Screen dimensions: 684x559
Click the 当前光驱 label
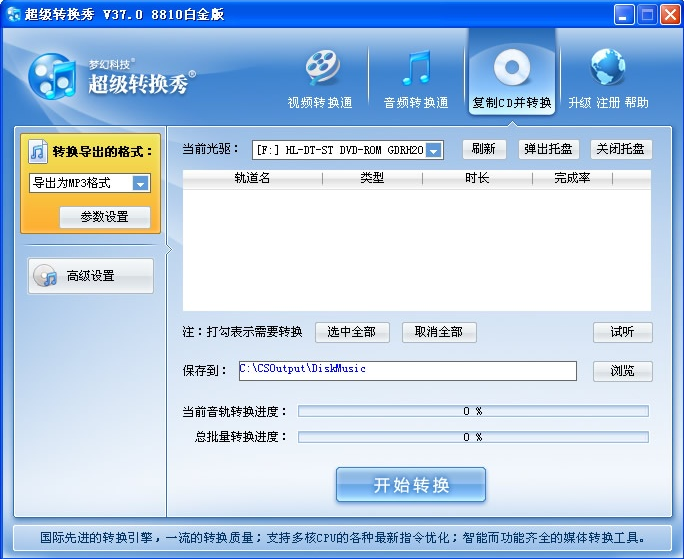coord(211,149)
